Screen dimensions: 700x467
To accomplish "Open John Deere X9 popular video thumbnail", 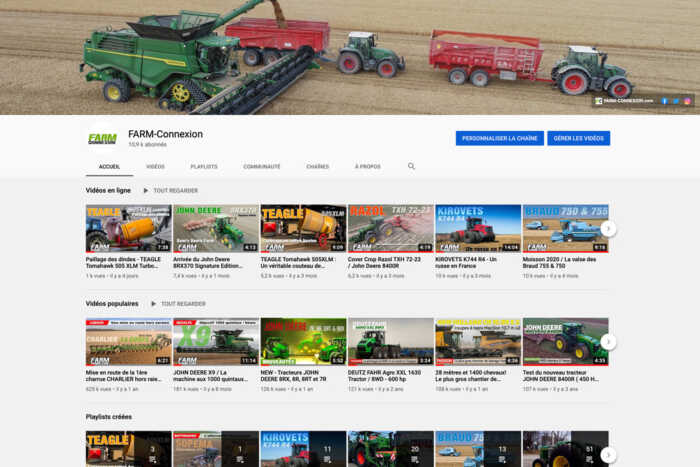I will click(216, 342).
